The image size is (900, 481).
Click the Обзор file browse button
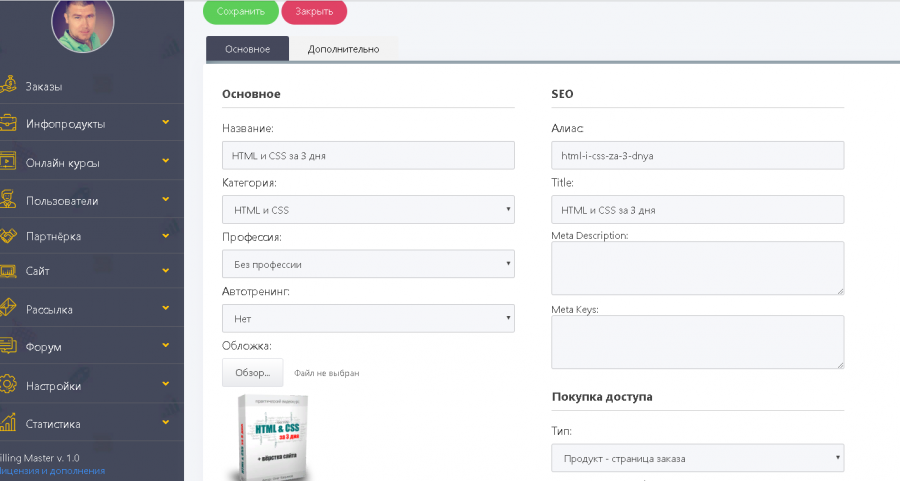[252, 372]
